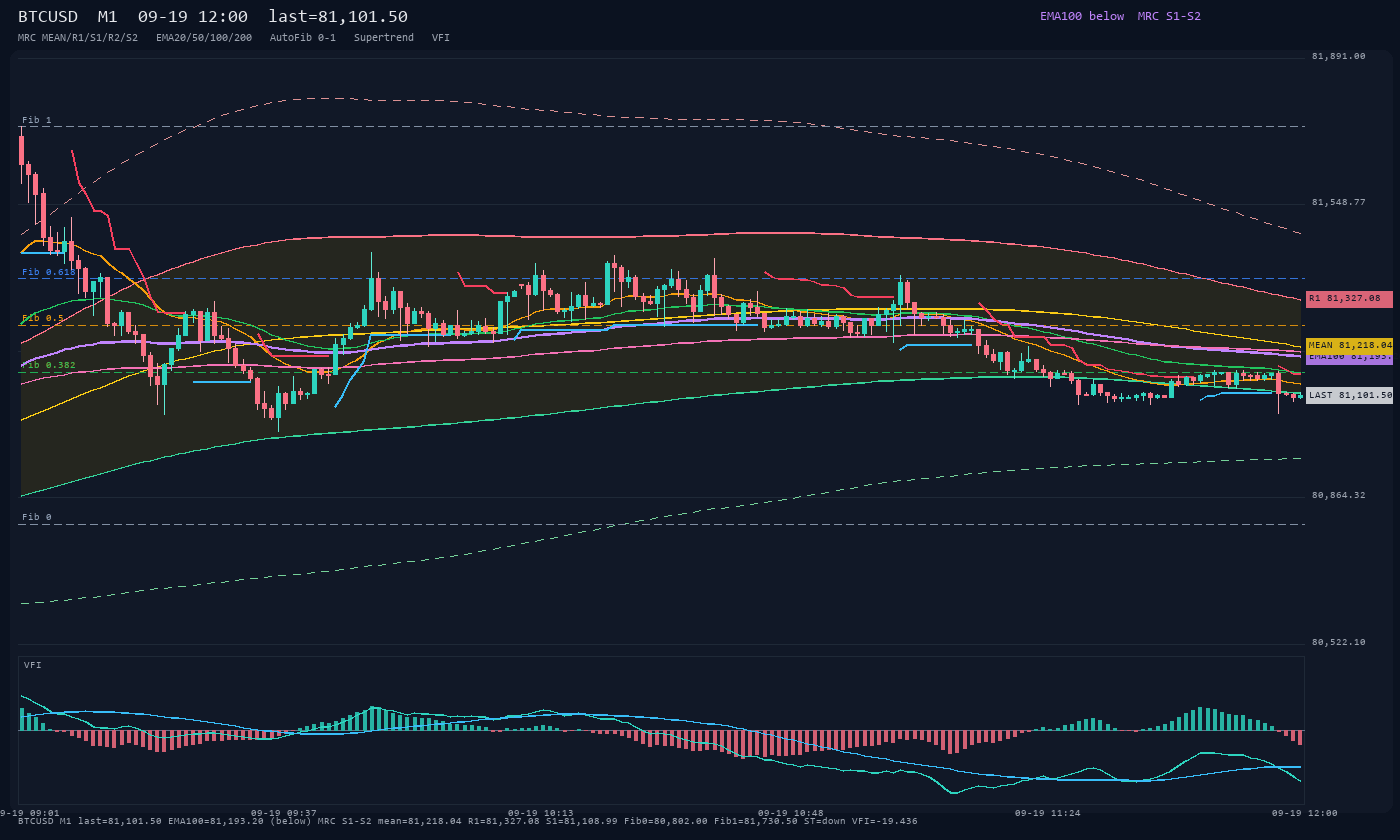Image resolution: width=1400 pixels, height=840 pixels.
Task: Select the 'Fib 0' level label
Action: pos(37,517)
